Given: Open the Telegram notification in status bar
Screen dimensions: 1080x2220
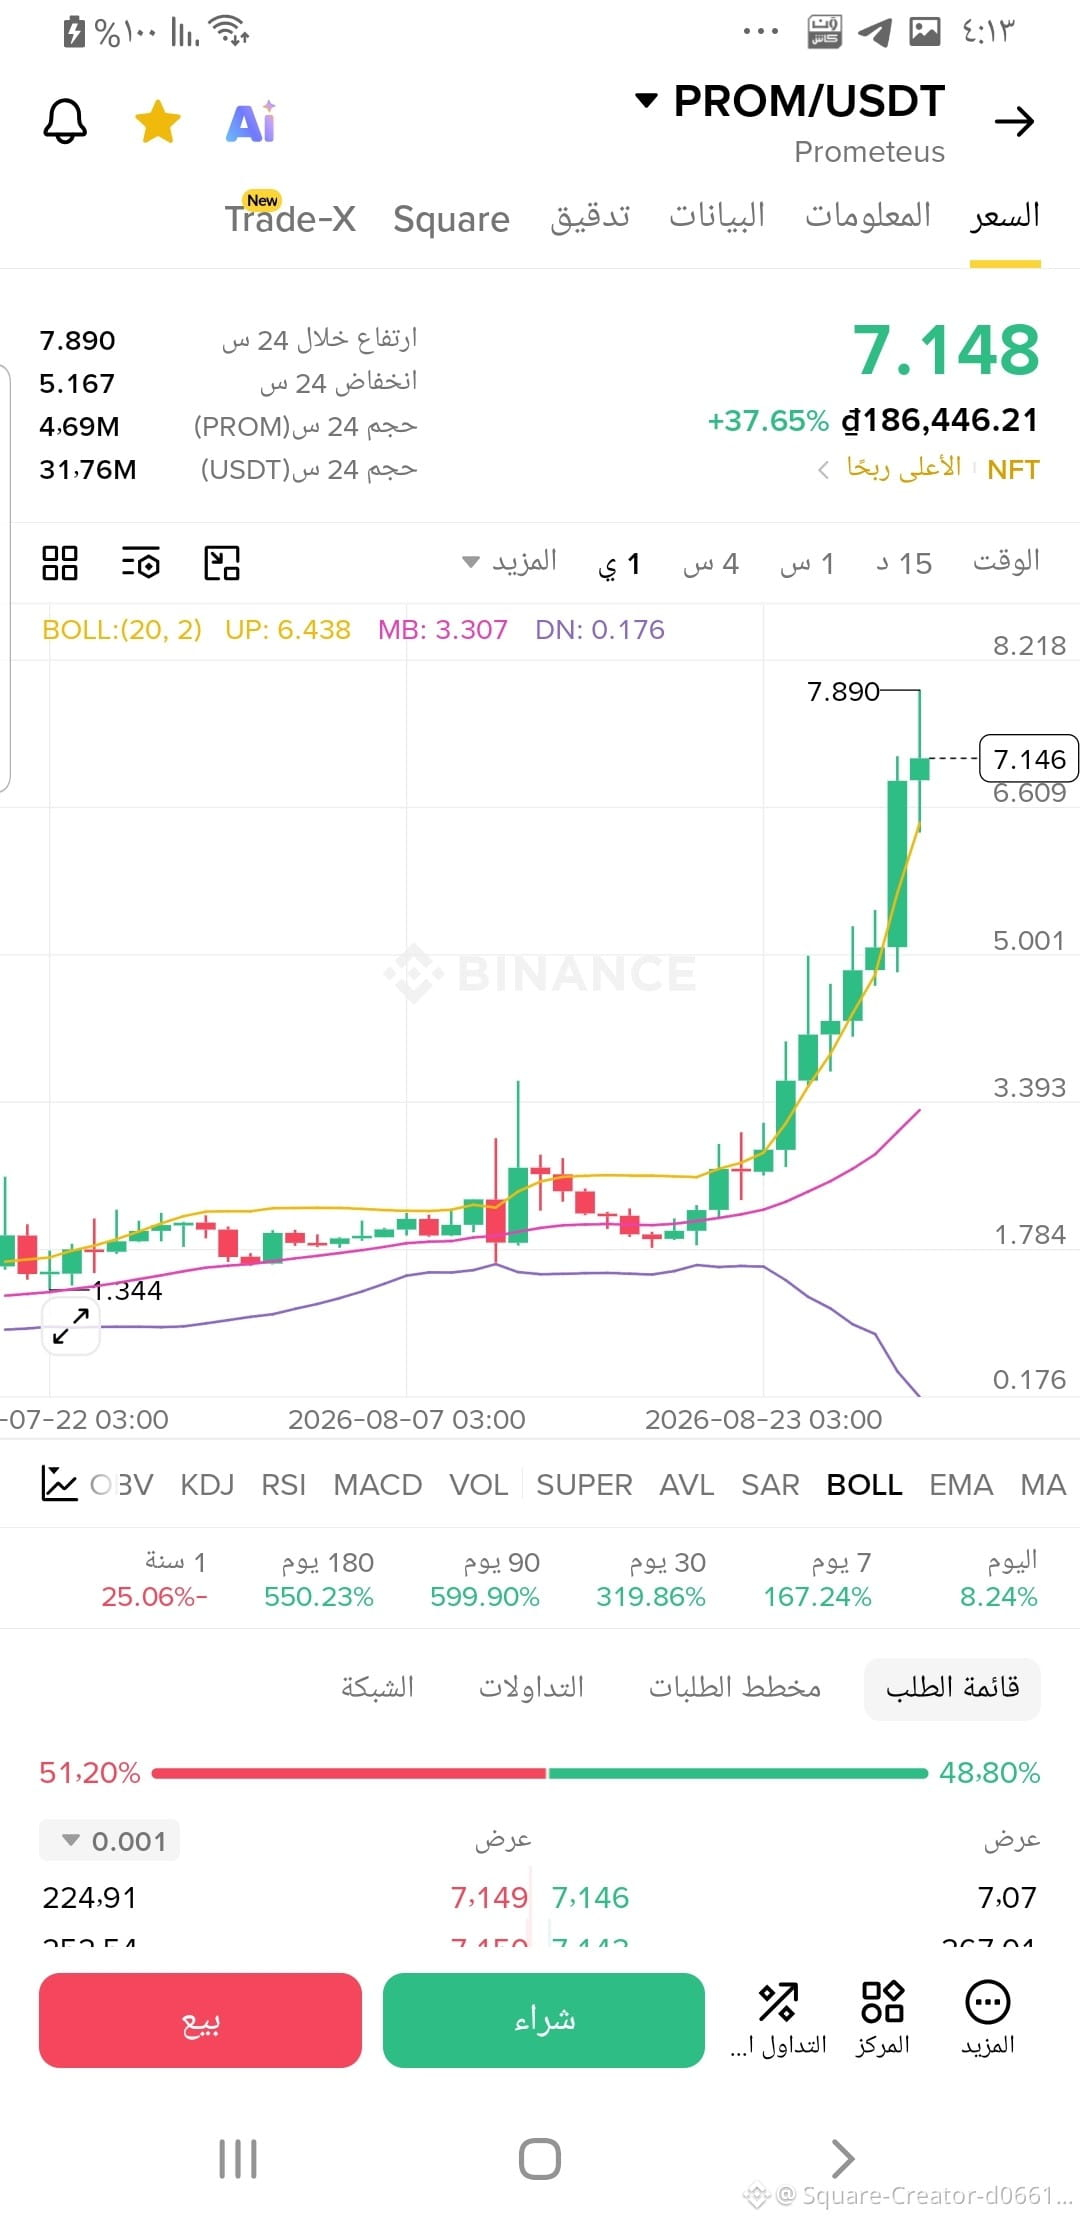Looking at the screenshot, I should (x=875, y=32).
